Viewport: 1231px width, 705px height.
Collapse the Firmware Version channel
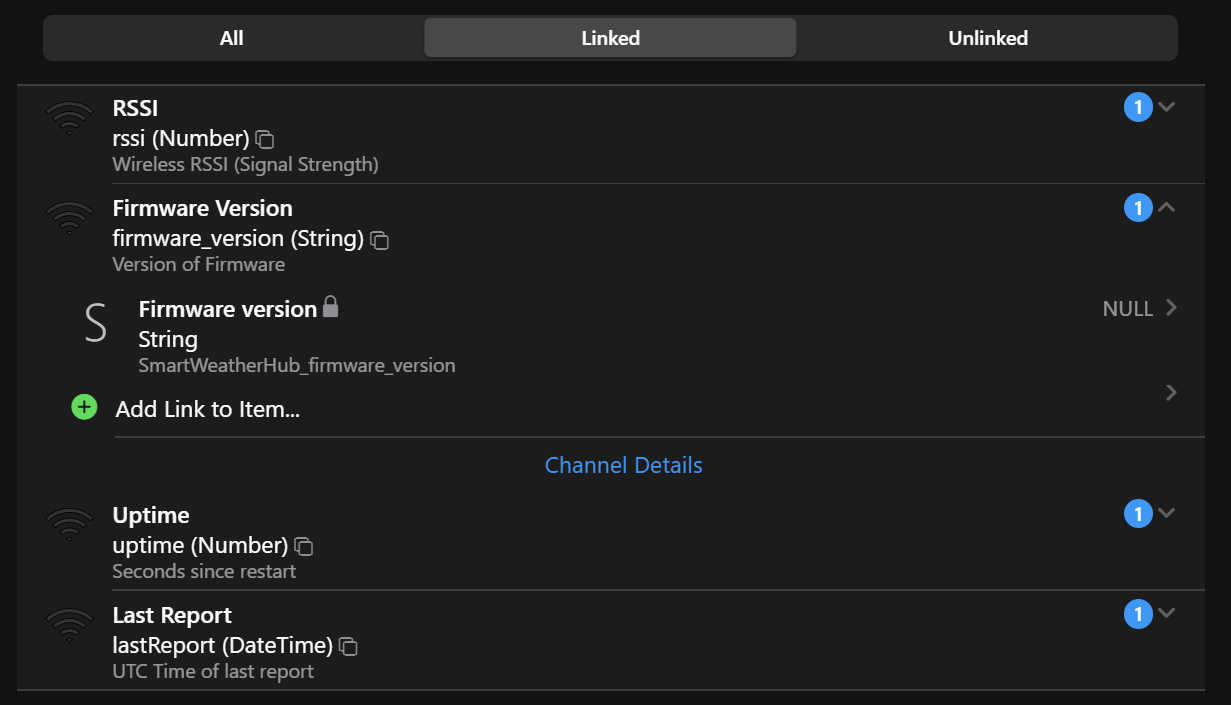pyautogui.click(x=1166, y=207)
